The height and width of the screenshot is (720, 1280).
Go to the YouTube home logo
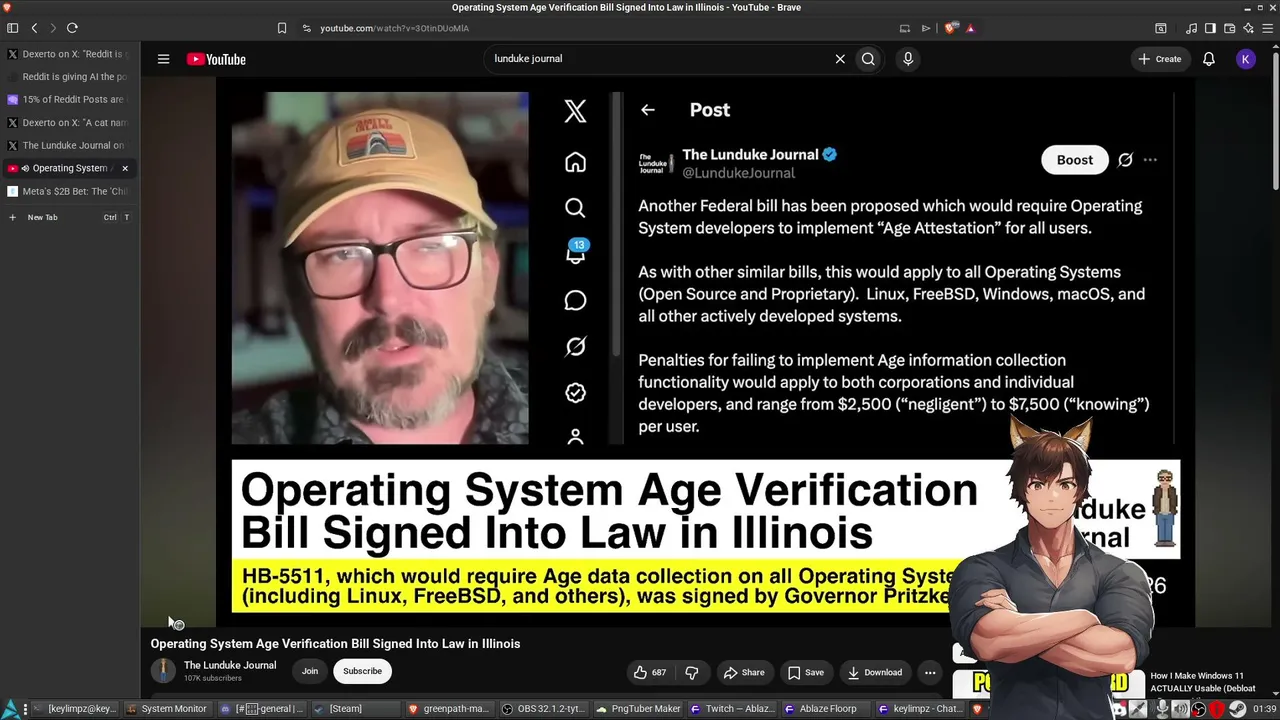(x=216, y=59)
